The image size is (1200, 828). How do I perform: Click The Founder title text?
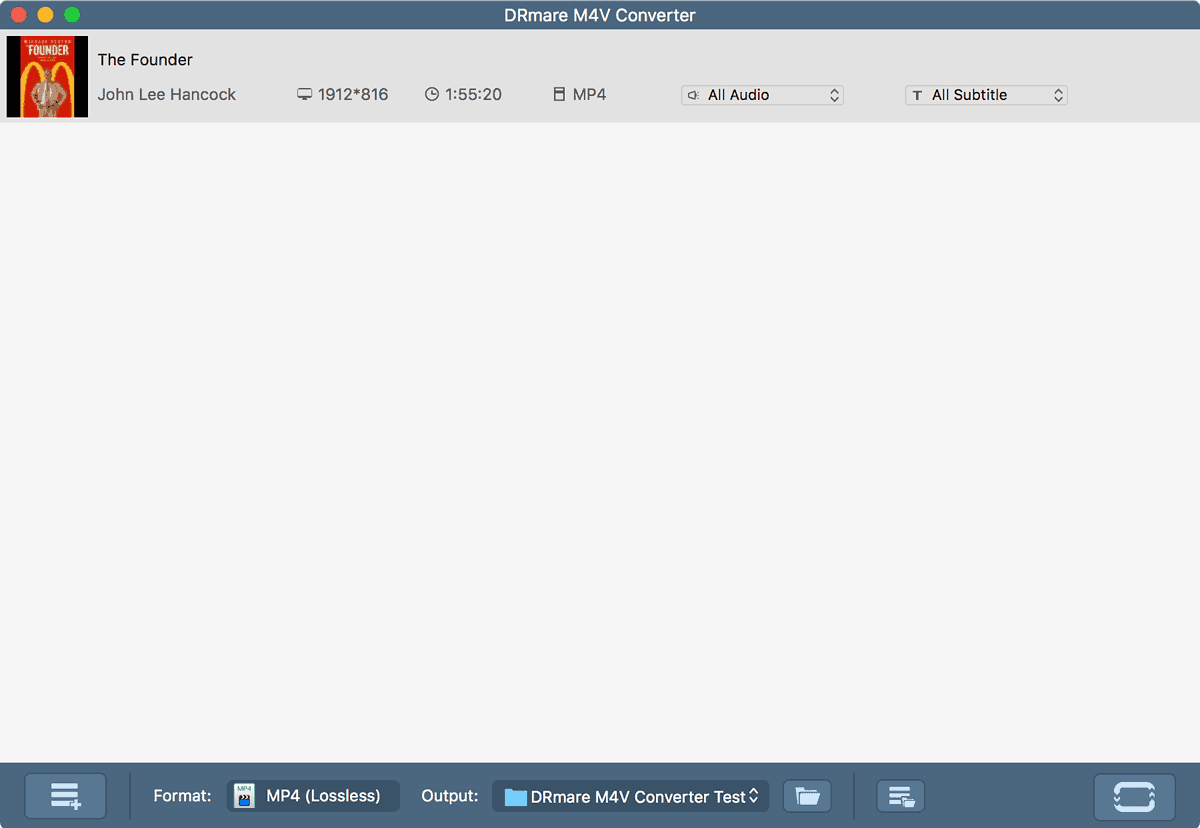(145, 60)
